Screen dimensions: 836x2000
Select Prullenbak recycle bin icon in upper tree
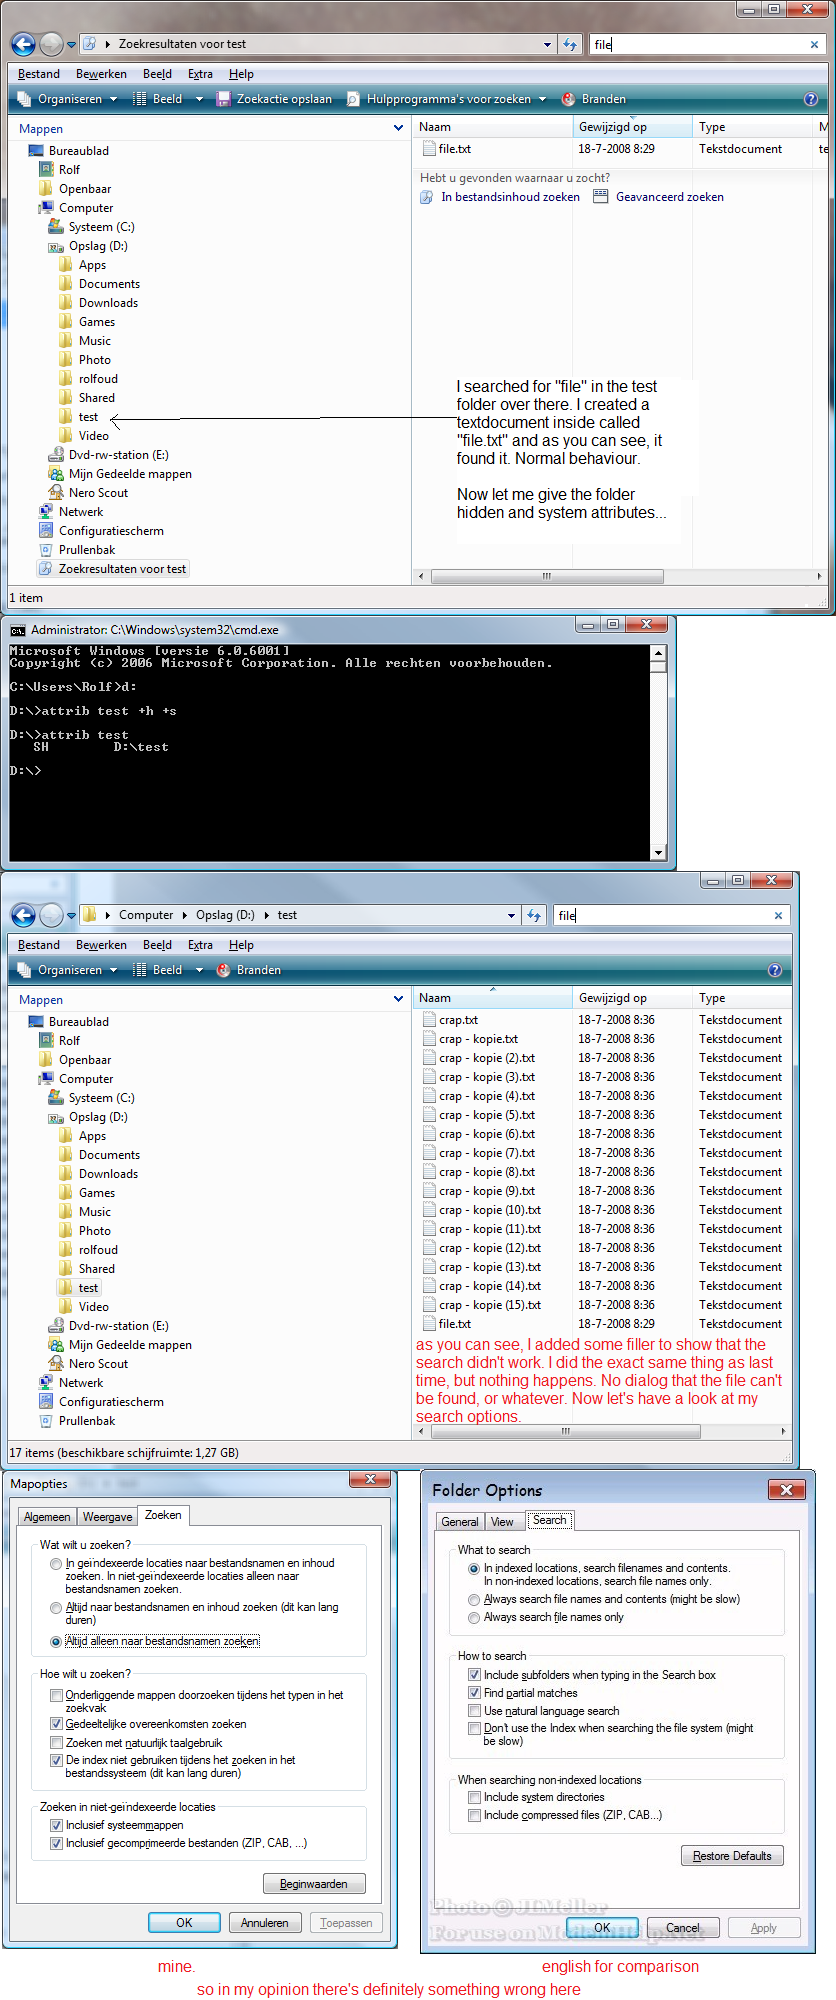(x=46, y=550)
